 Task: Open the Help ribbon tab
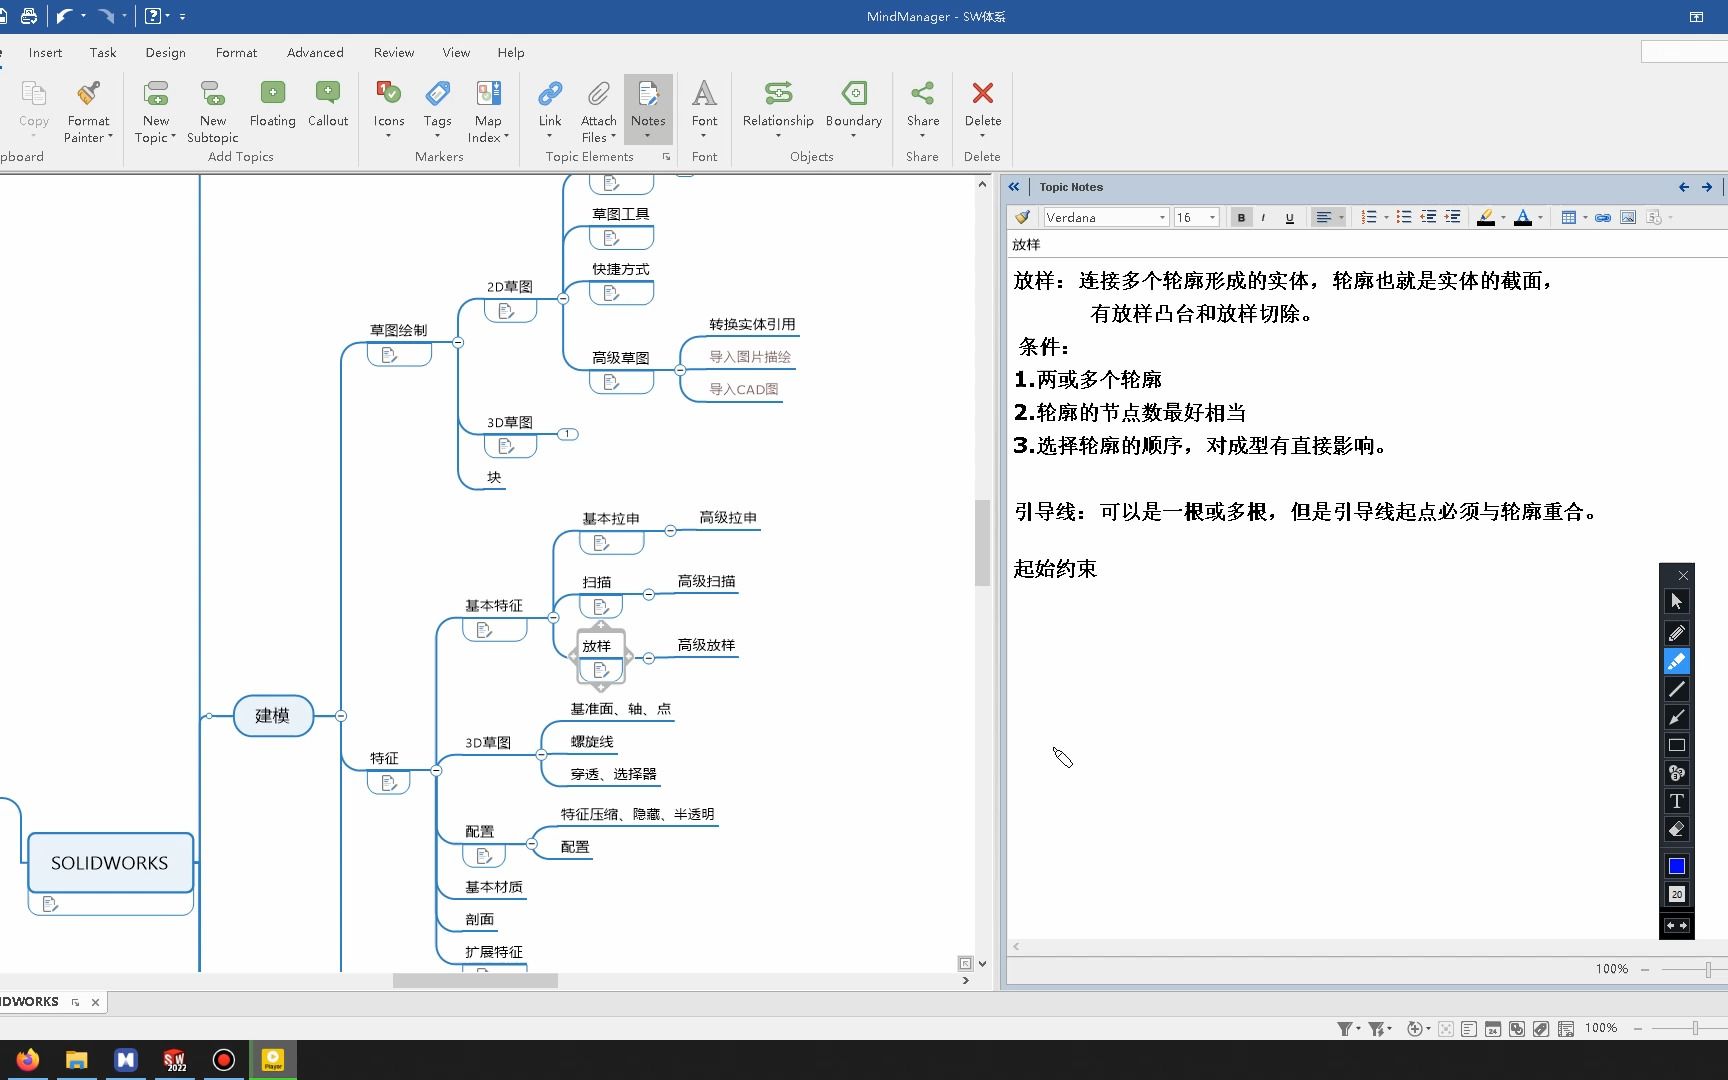pyautogui.click(x=511, y=53)
